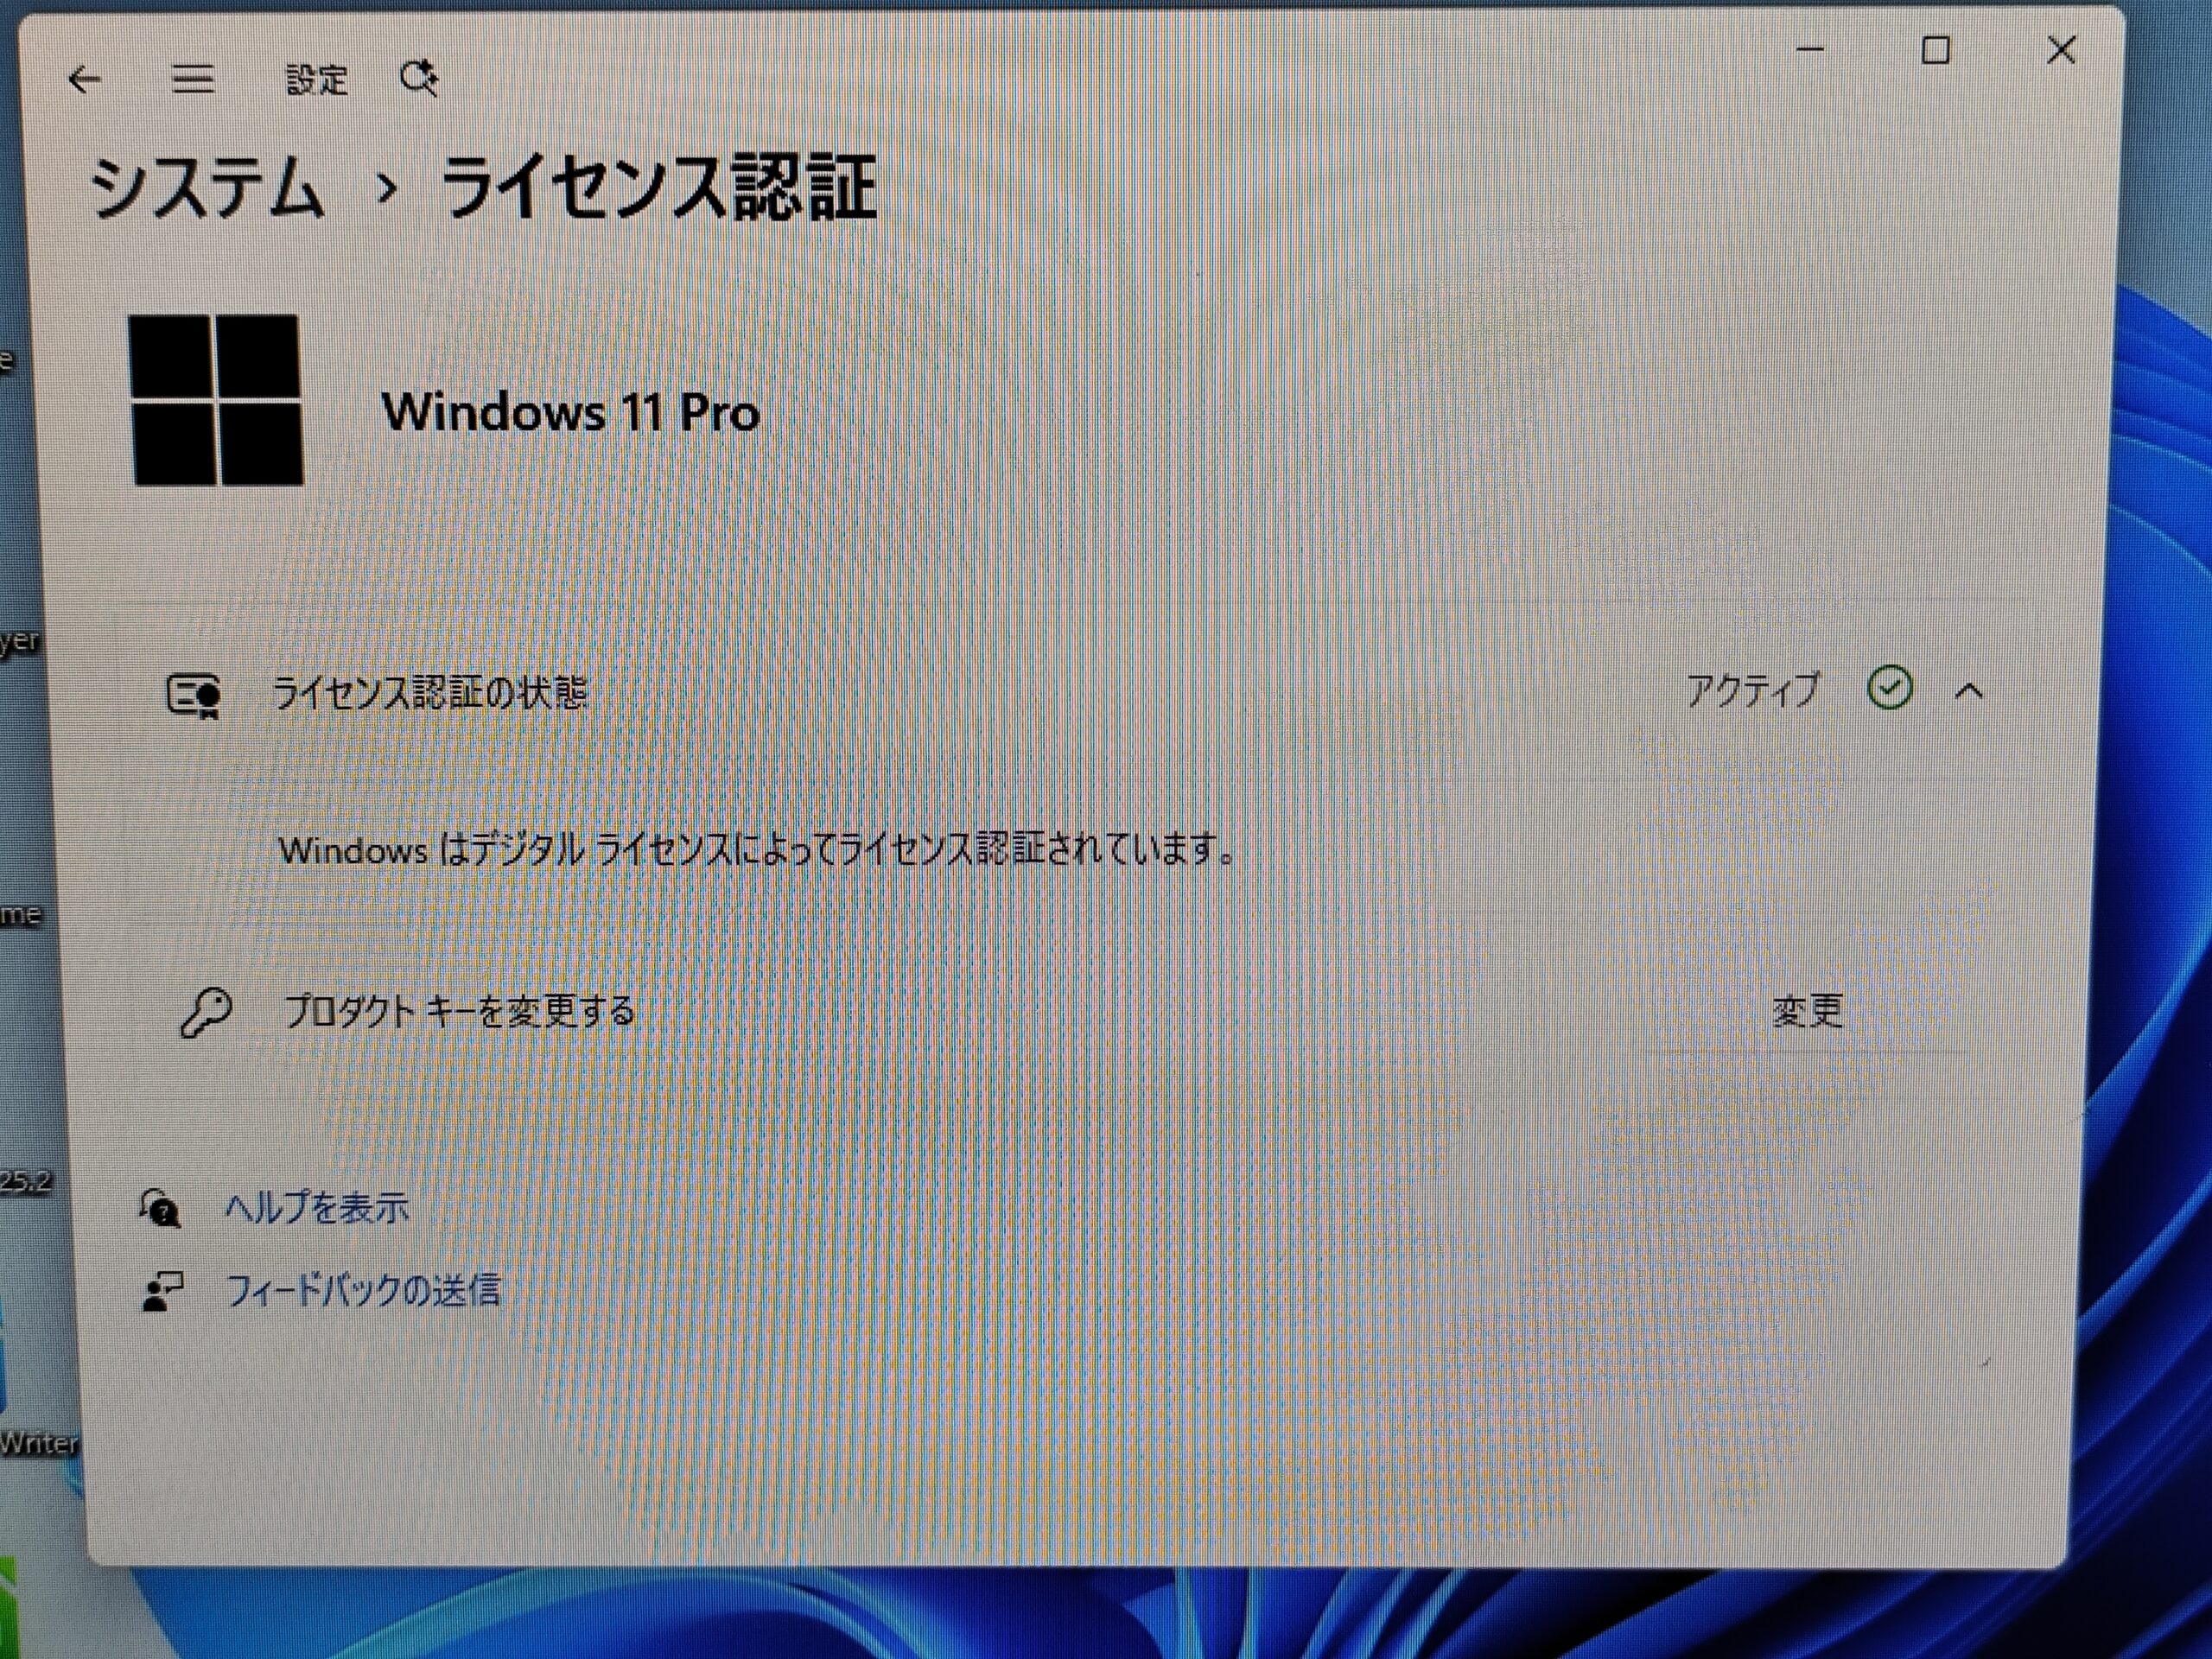Screen dimensions: 2212x1659
Task: Minimize the settings window
Action: coord(1810,49)
